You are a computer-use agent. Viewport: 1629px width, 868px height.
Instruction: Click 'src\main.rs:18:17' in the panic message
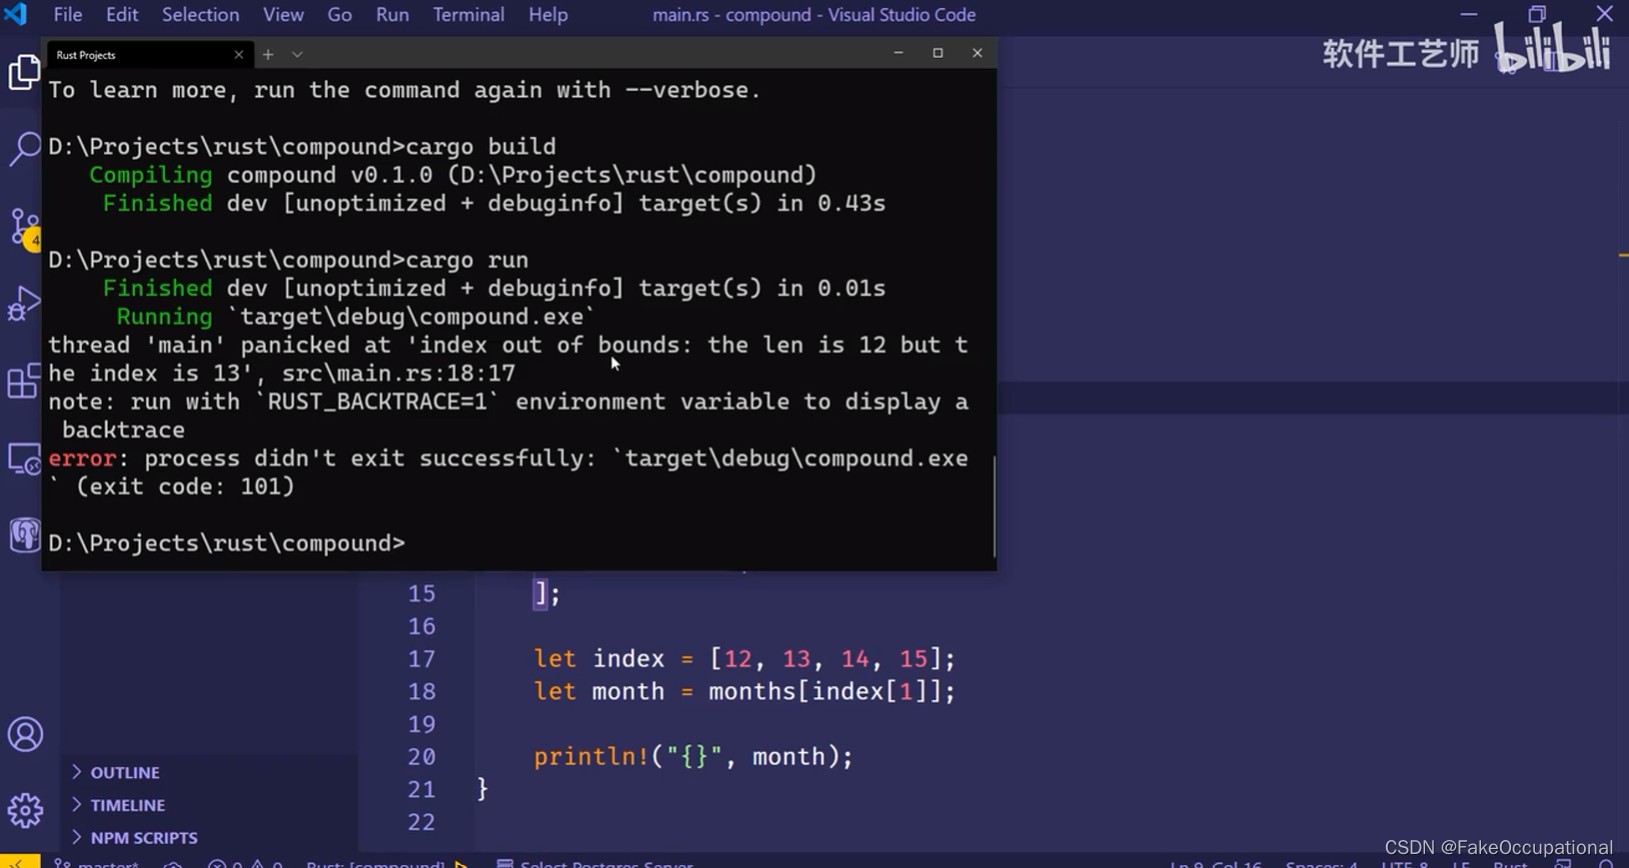click(399, 374)
